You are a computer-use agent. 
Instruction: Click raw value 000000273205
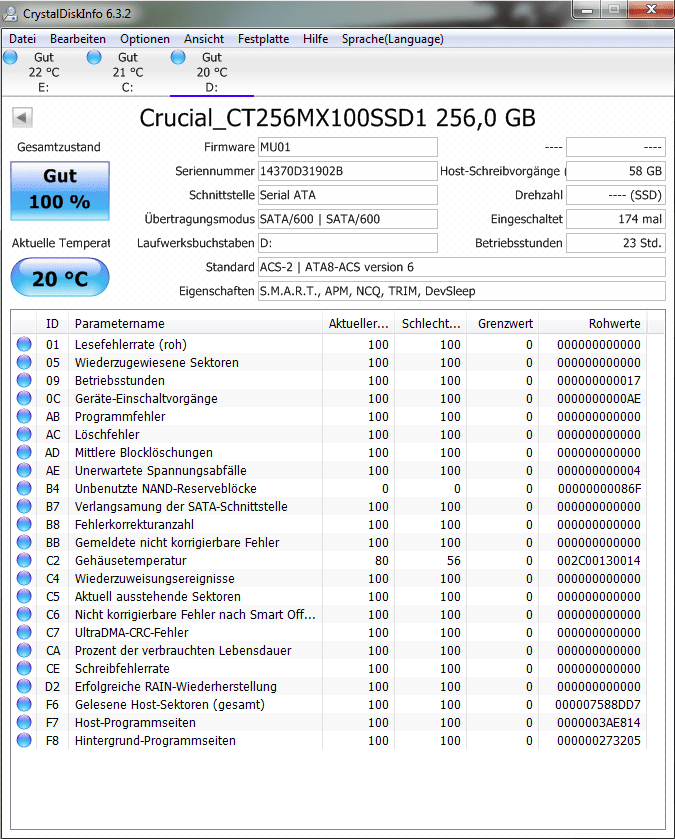pos(599,741)
